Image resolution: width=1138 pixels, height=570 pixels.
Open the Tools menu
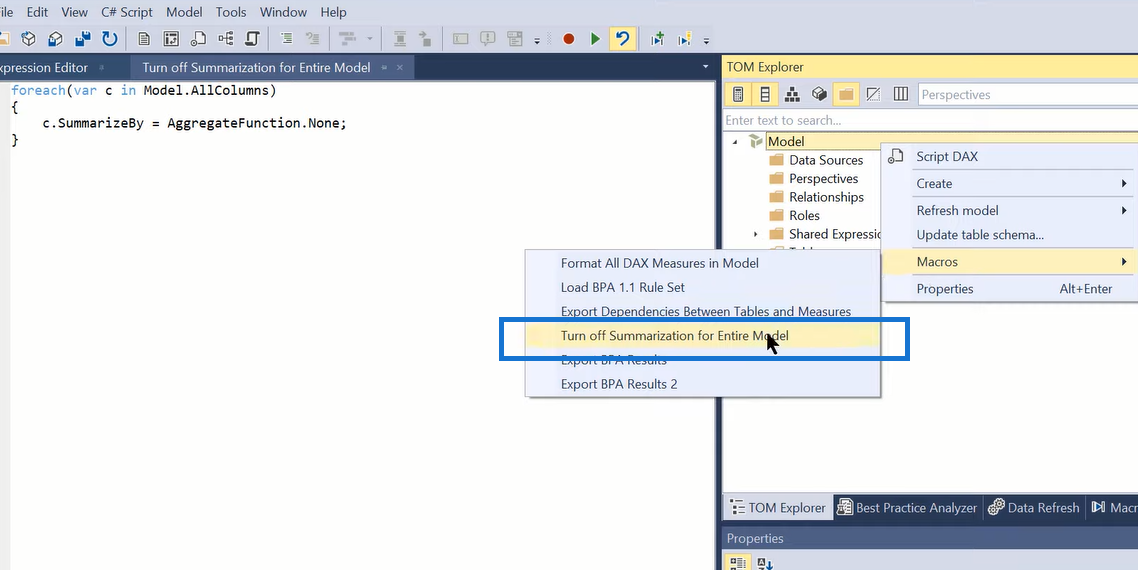pos(231,12)
